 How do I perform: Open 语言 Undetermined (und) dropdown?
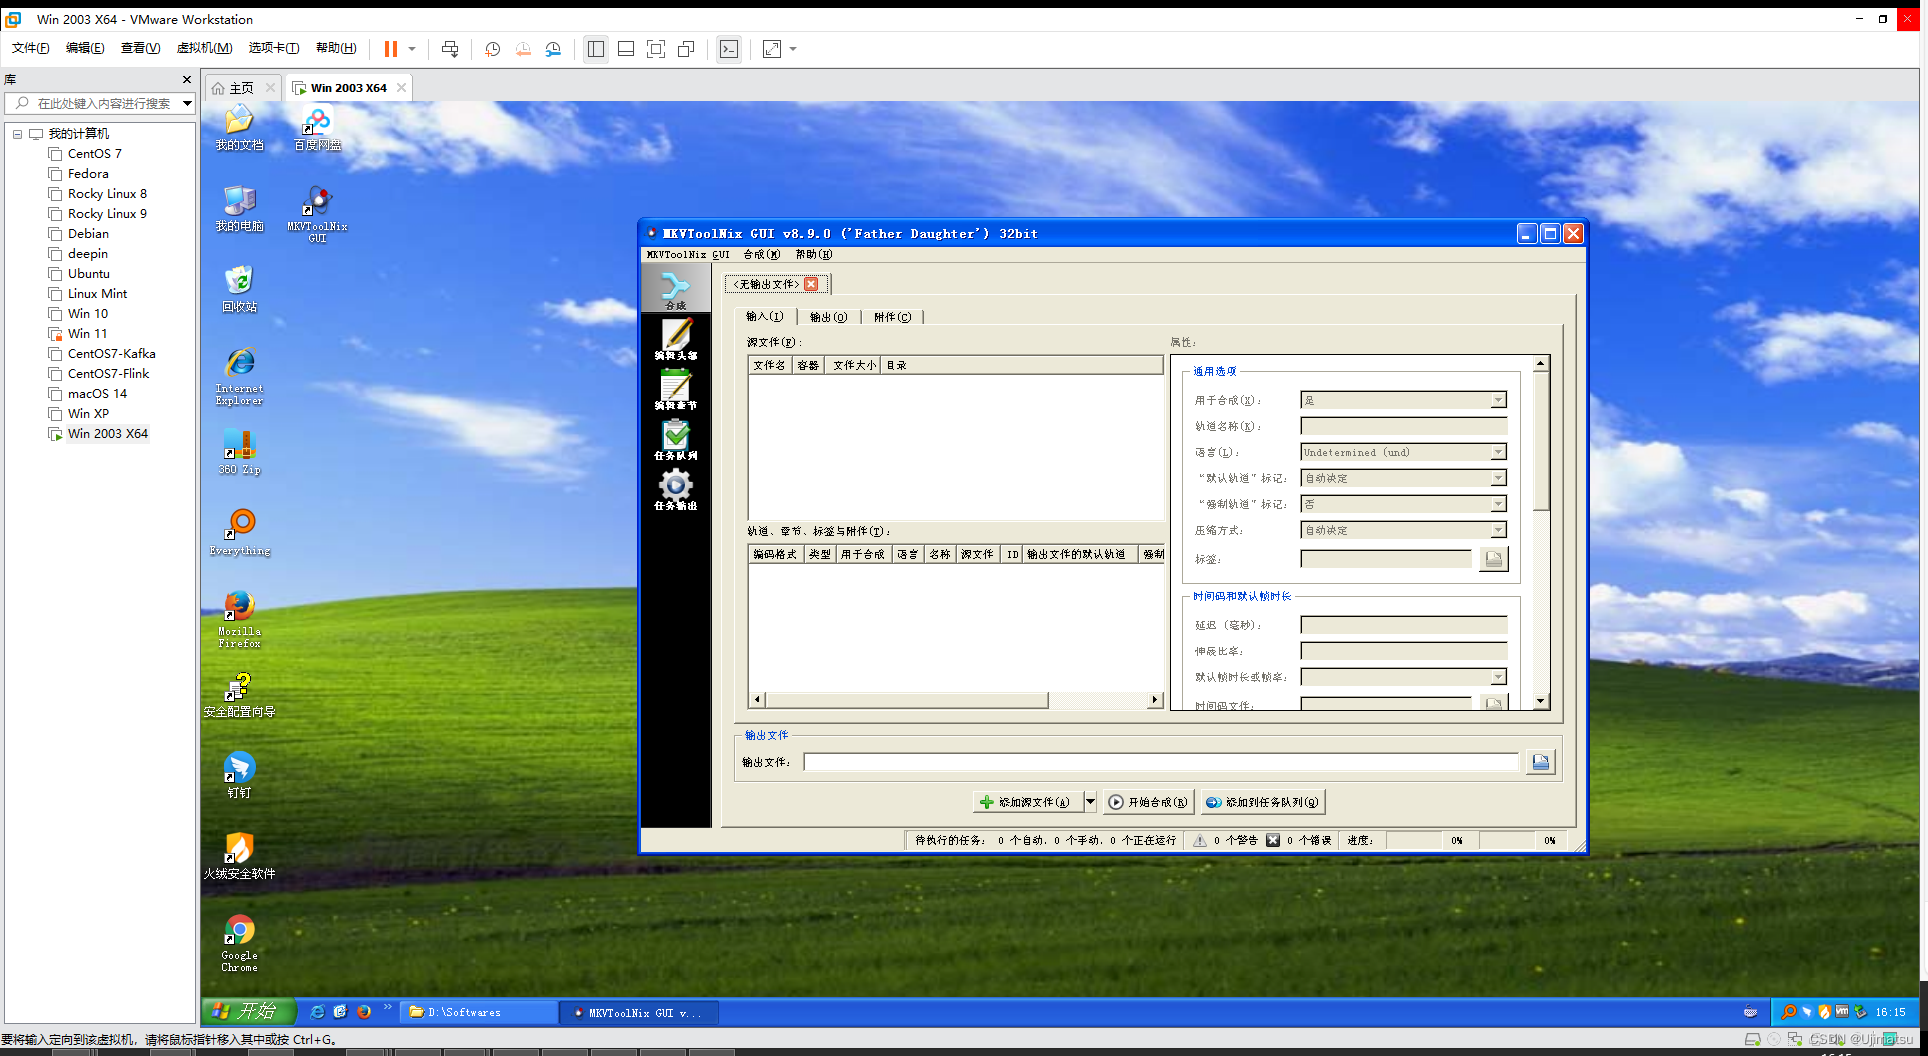coord(1403,452)
